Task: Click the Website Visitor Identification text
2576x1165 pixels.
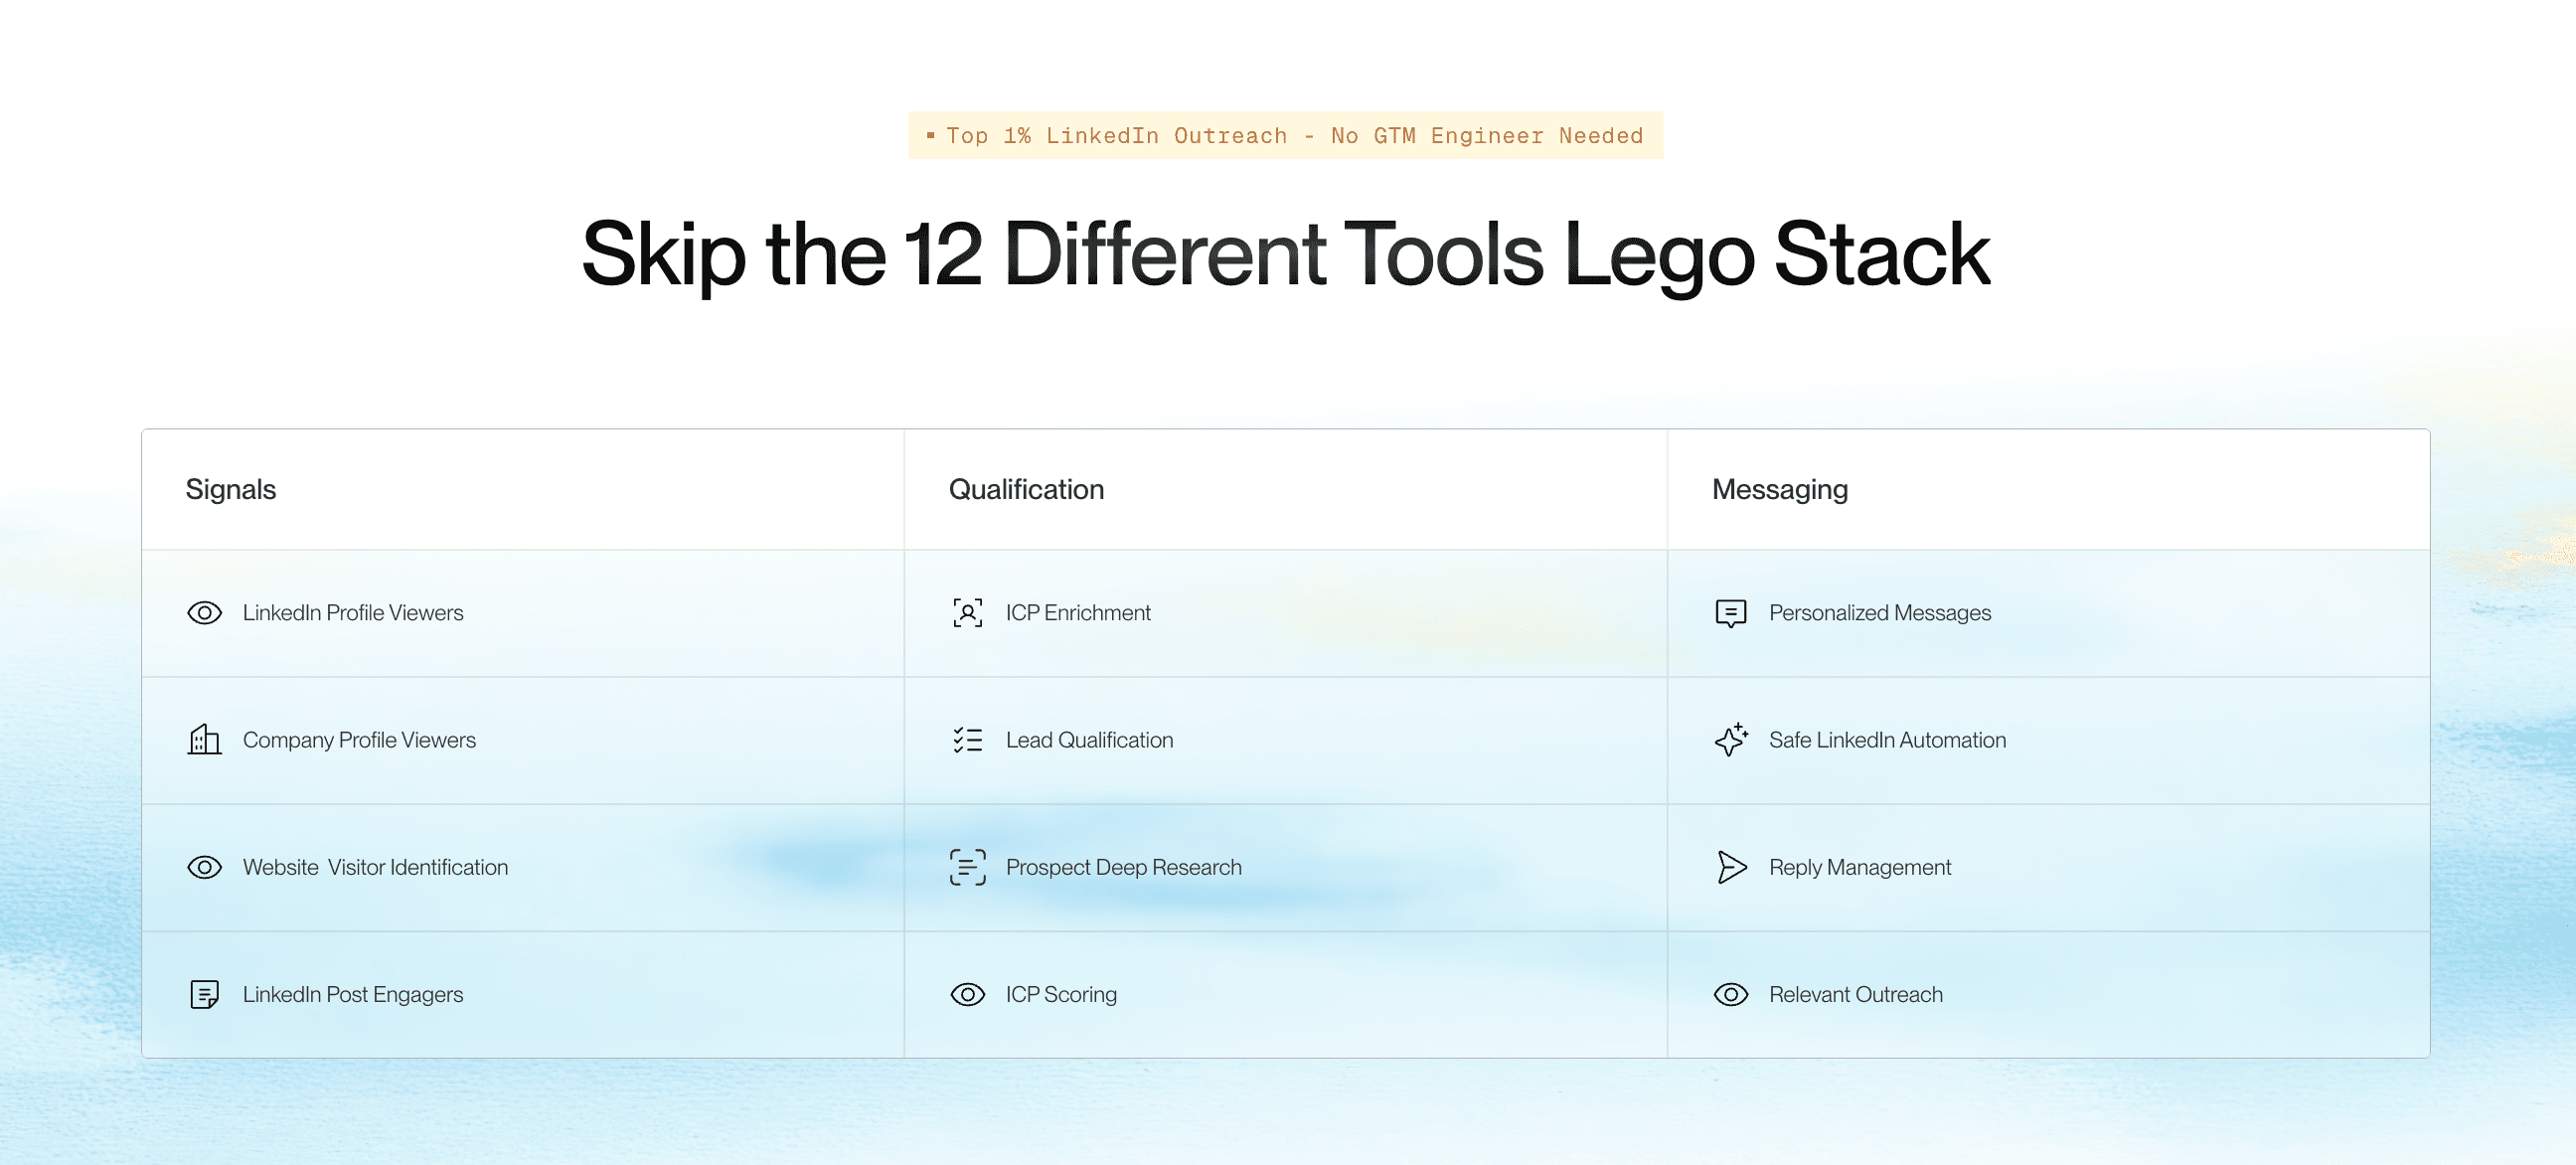Action: click(x=375, y=867)
